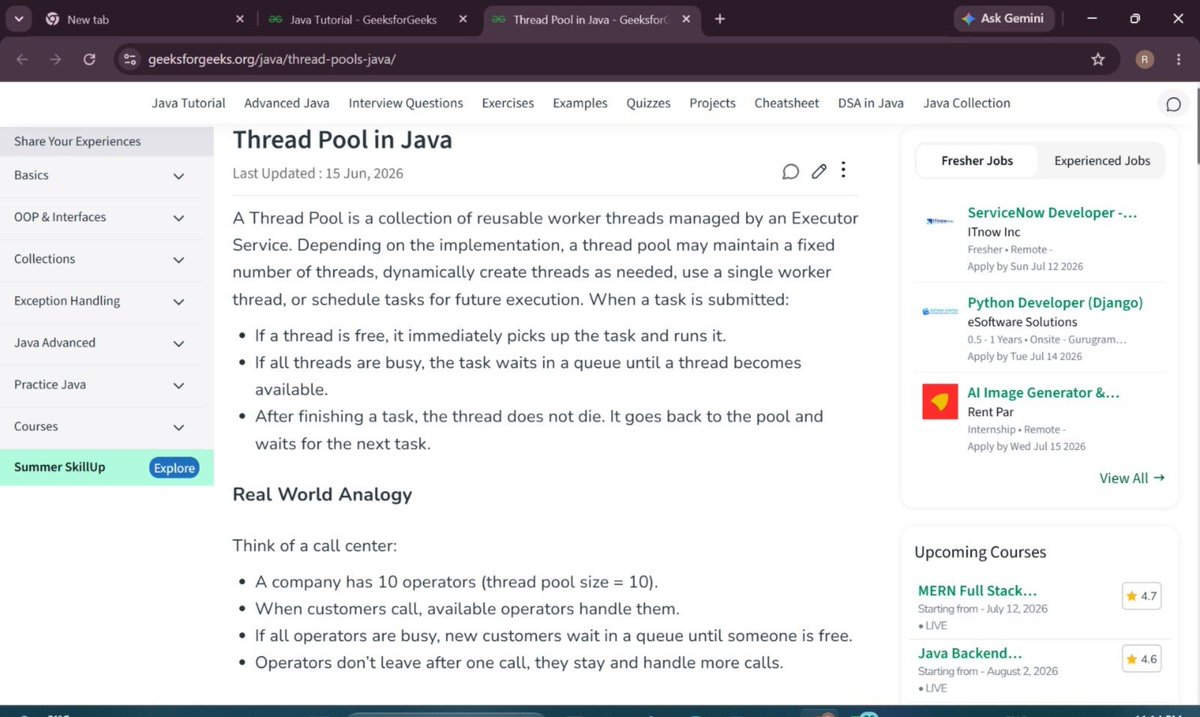
Task: Open the Java Backend course
Action: click(970, 654)
